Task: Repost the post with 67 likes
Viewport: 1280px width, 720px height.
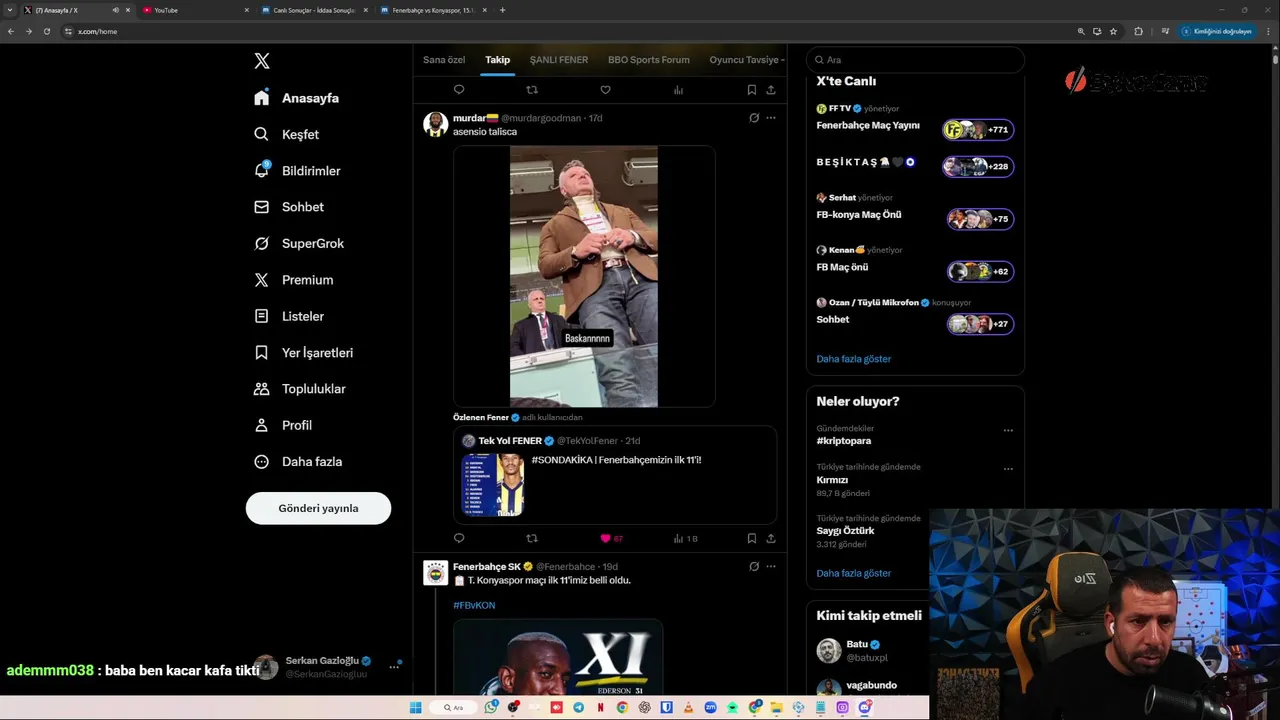Action: pyautogui.click(x=532, y=538)
